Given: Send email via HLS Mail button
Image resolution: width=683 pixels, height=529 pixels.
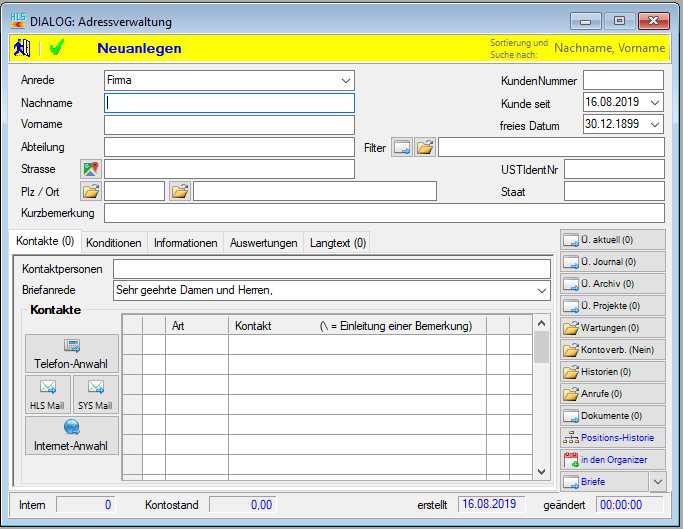Looking at the screenshot, I should 47,394.
